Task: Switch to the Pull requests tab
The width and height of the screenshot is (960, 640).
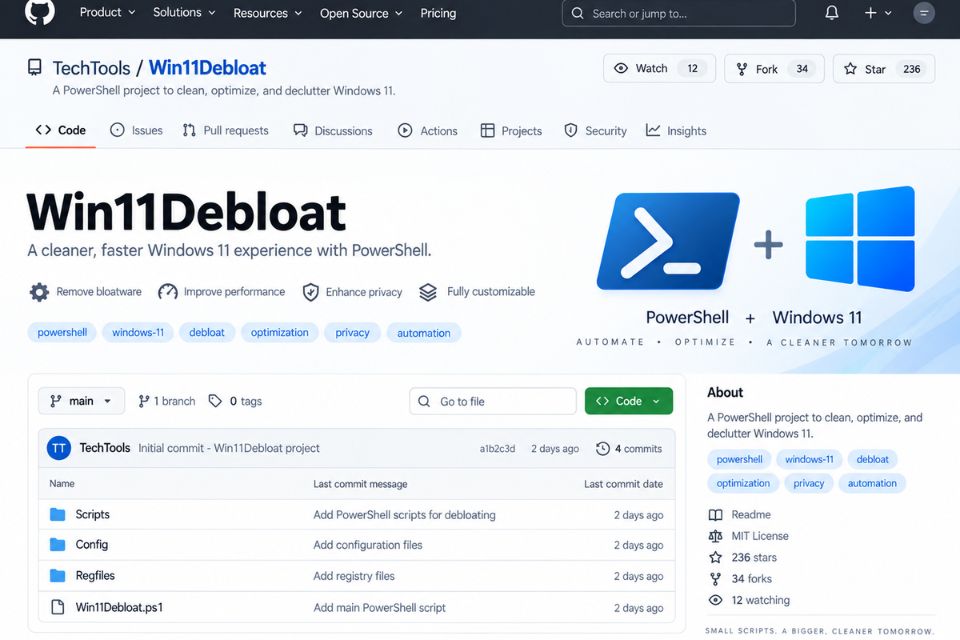Action: click(x=225, y=130)
